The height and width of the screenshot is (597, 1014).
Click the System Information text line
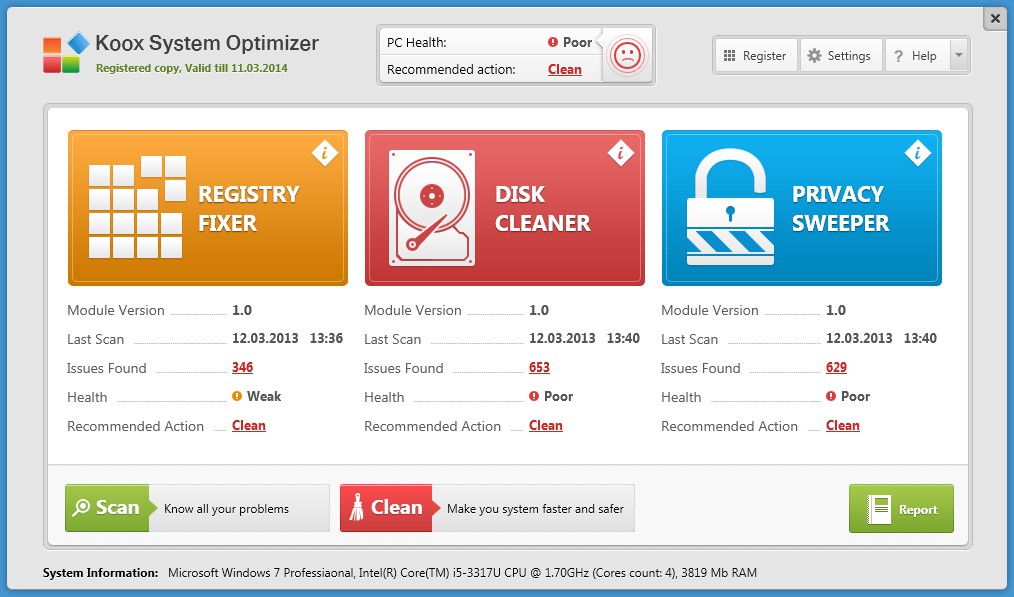[x=400, y=572]
